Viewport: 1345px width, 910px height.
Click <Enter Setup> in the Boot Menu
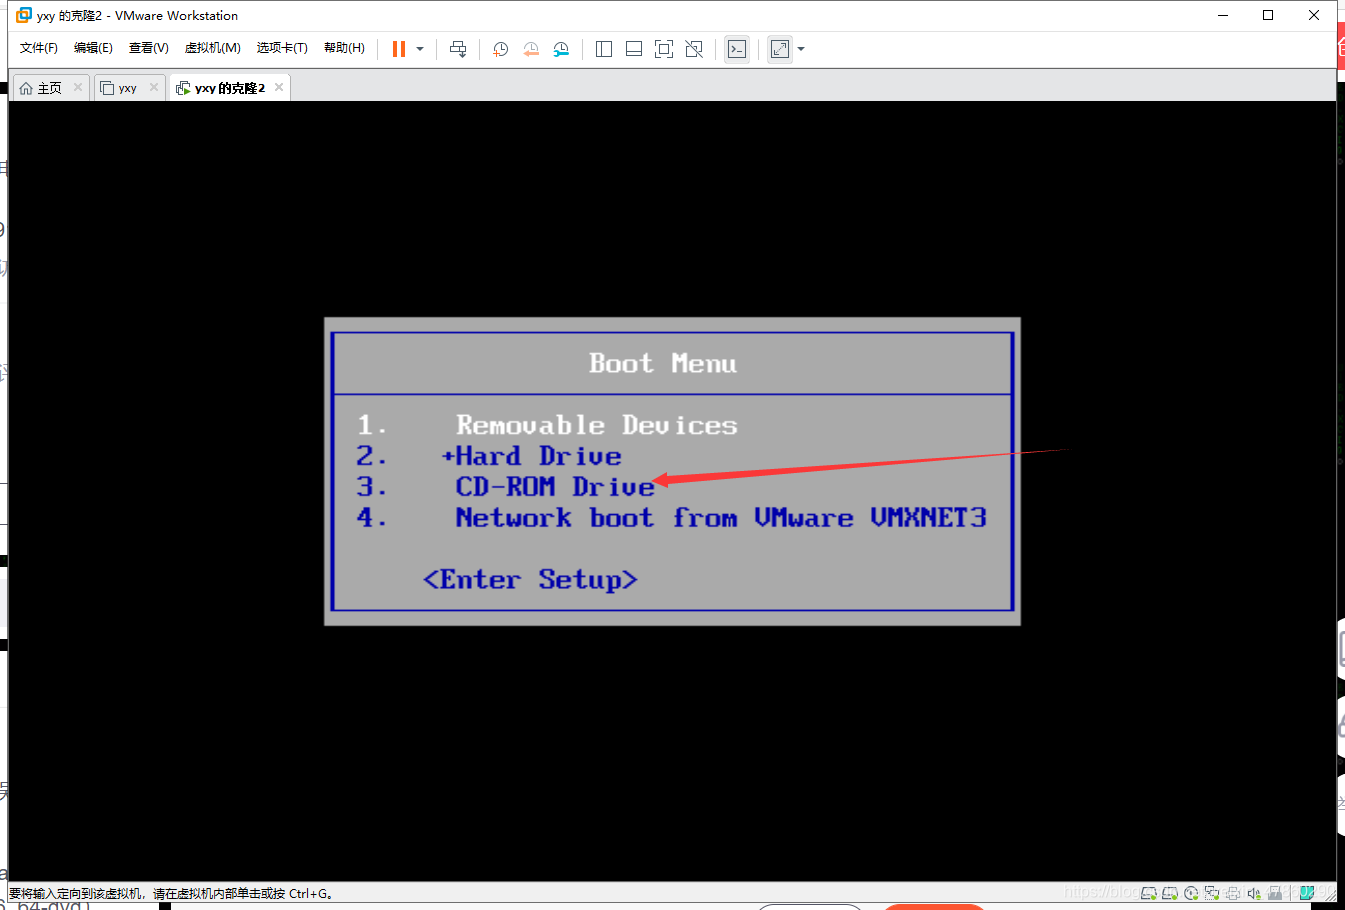(x=530, y=580)
